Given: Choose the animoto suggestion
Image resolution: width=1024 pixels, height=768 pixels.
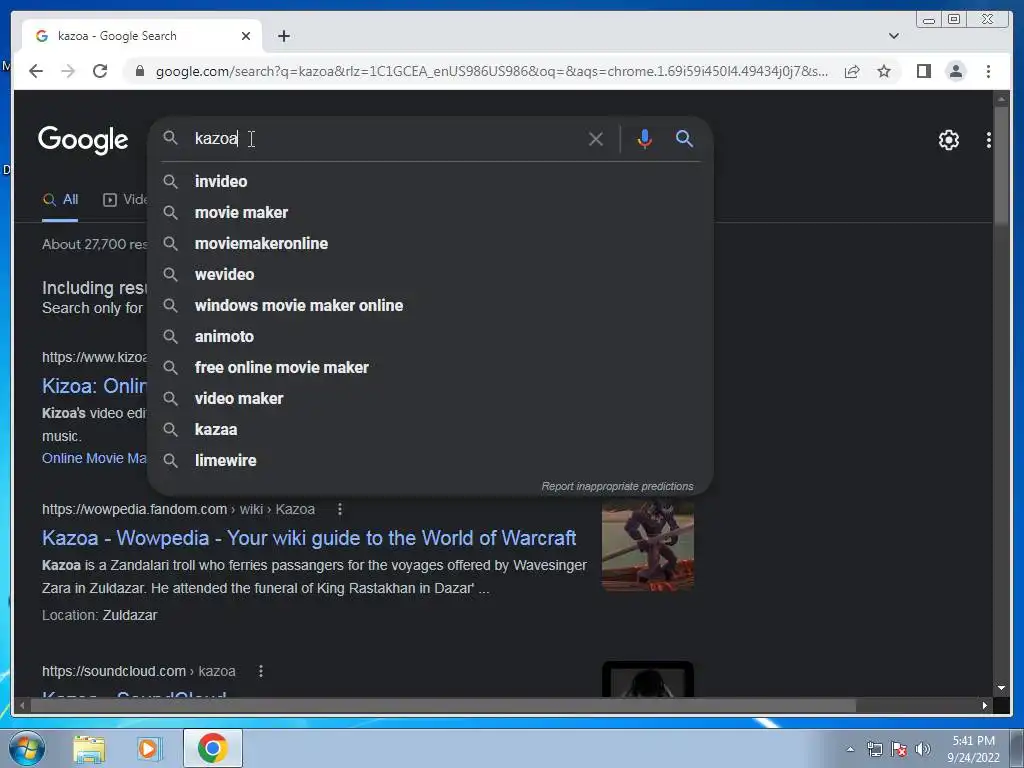Looking at the screenshot, I should [430, 336].
